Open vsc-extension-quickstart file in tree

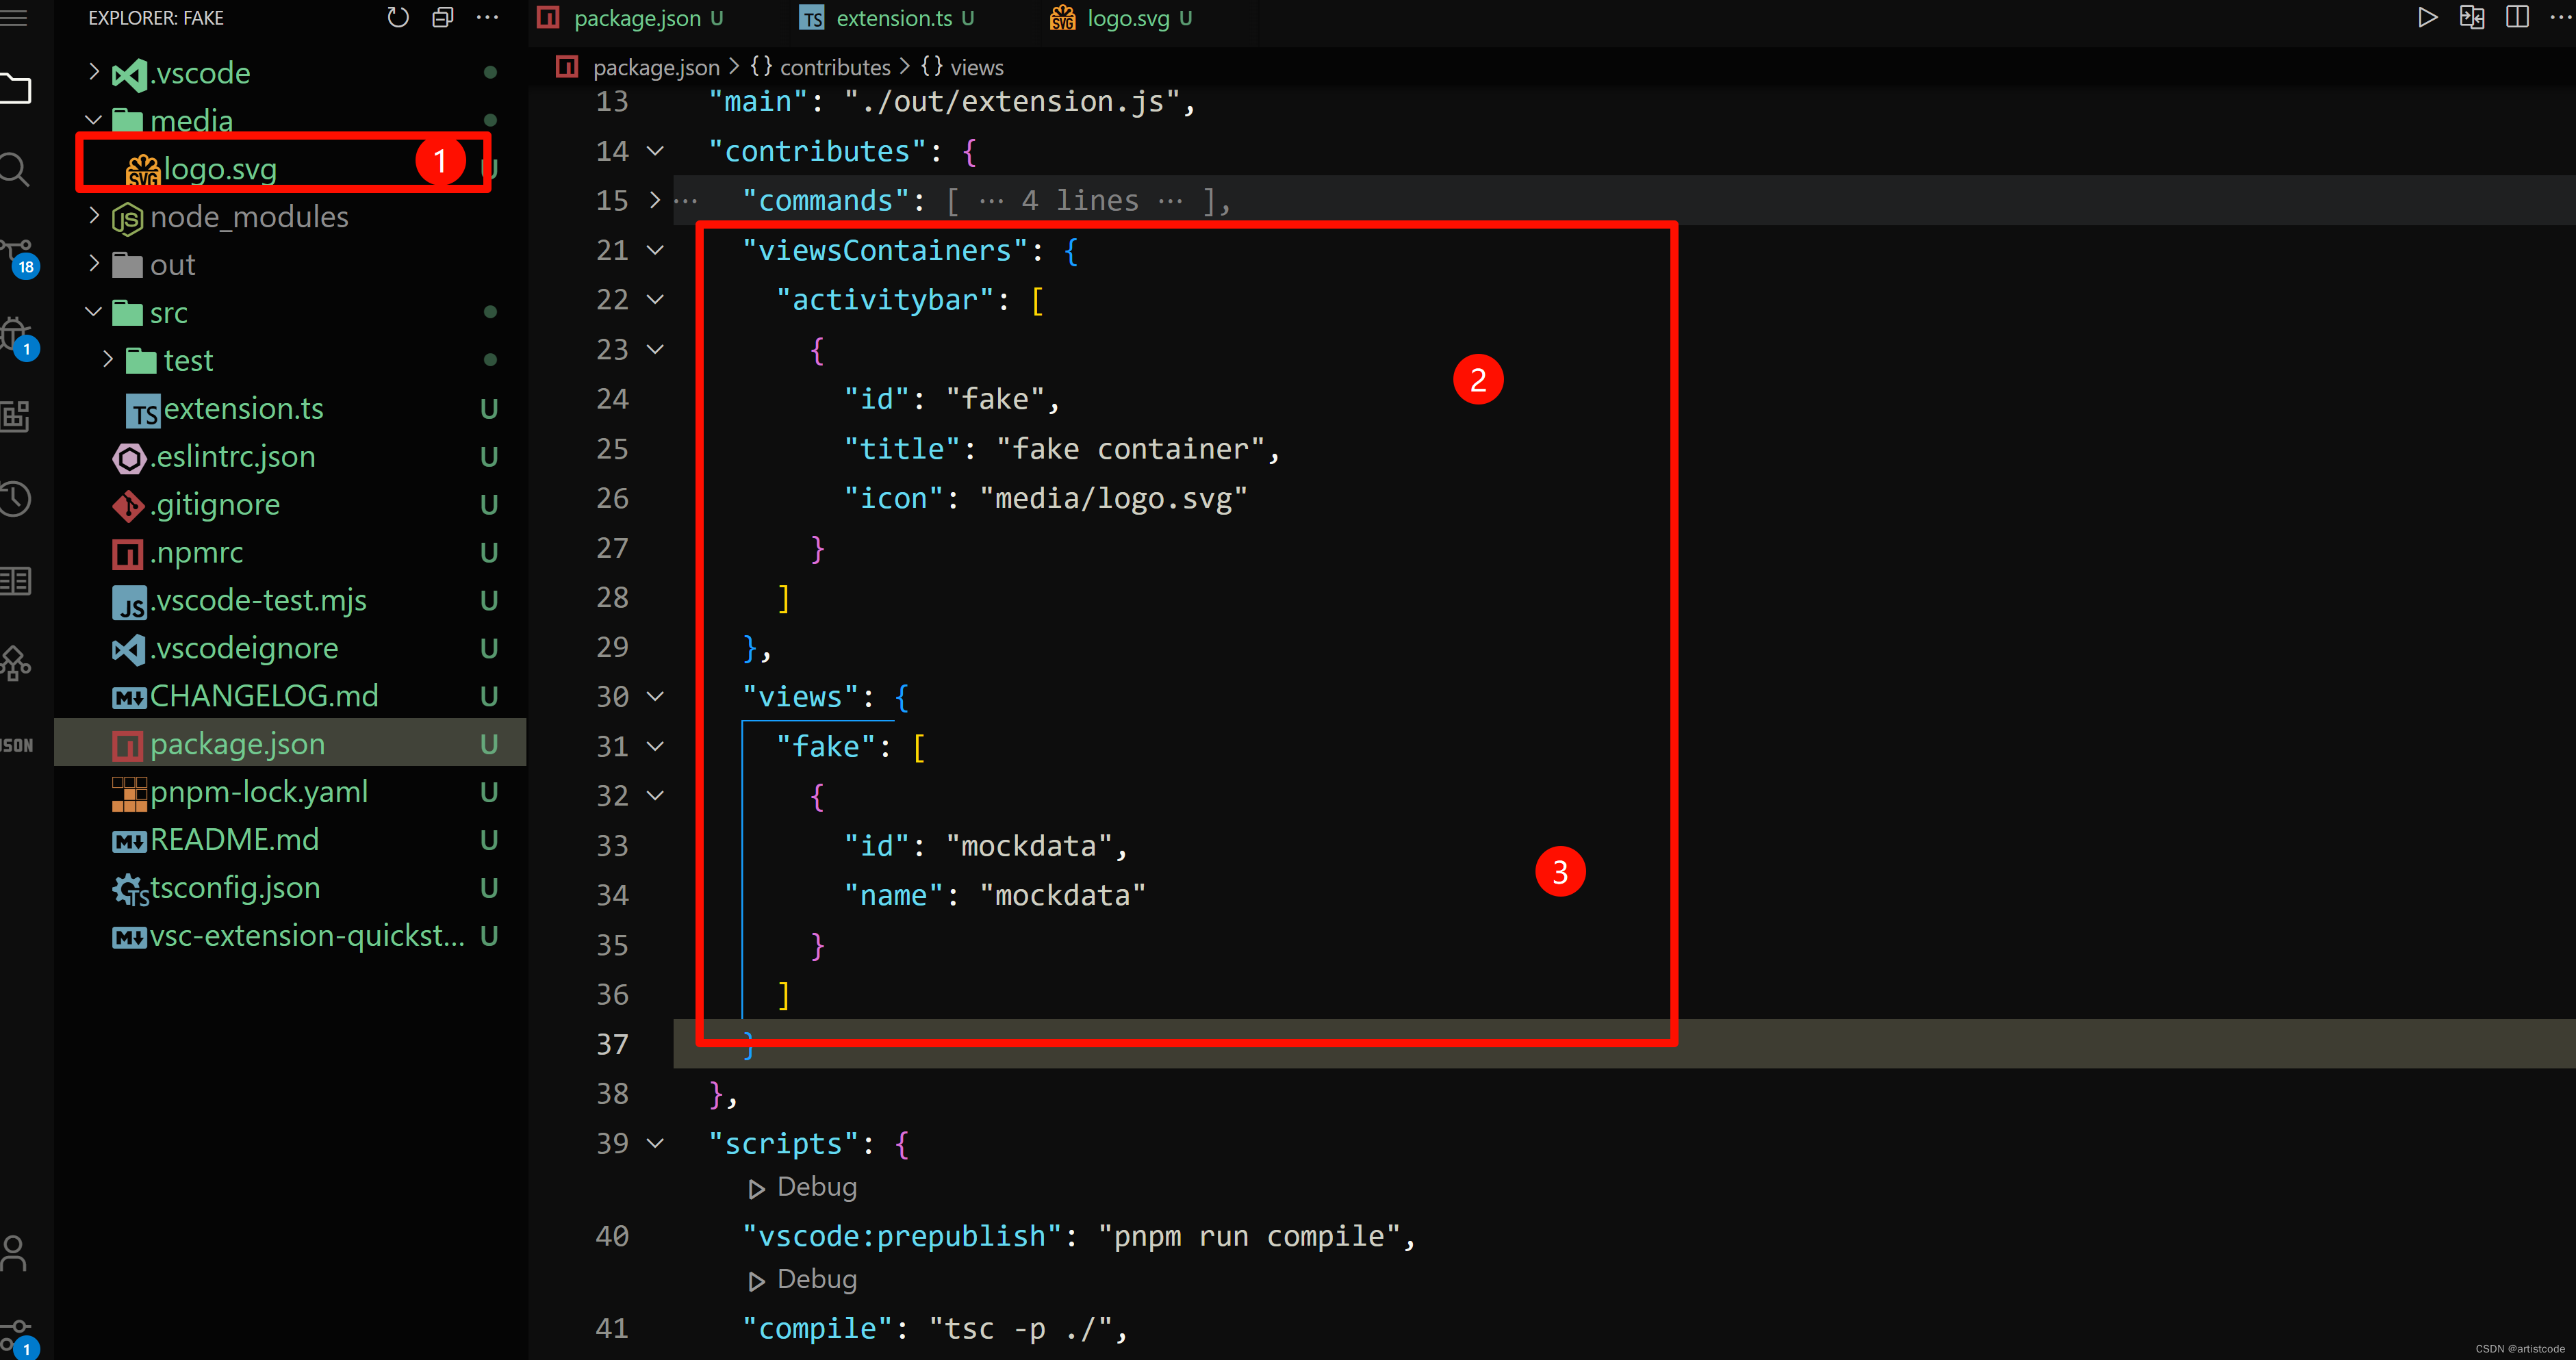[x=290, y=935]
